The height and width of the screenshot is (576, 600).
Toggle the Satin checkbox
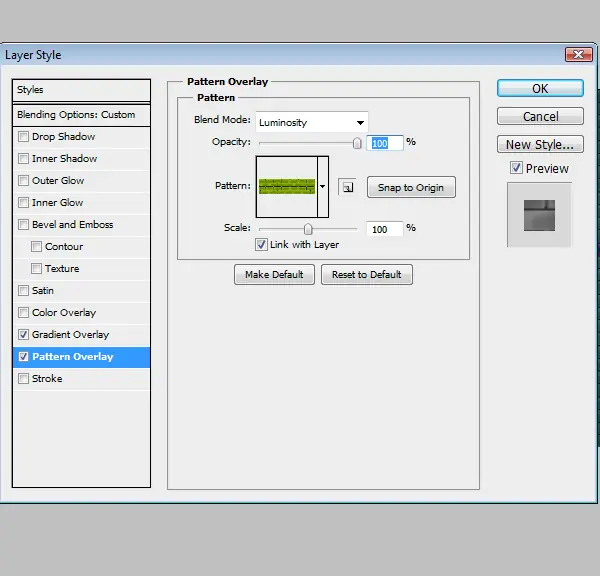click(23, 290)
